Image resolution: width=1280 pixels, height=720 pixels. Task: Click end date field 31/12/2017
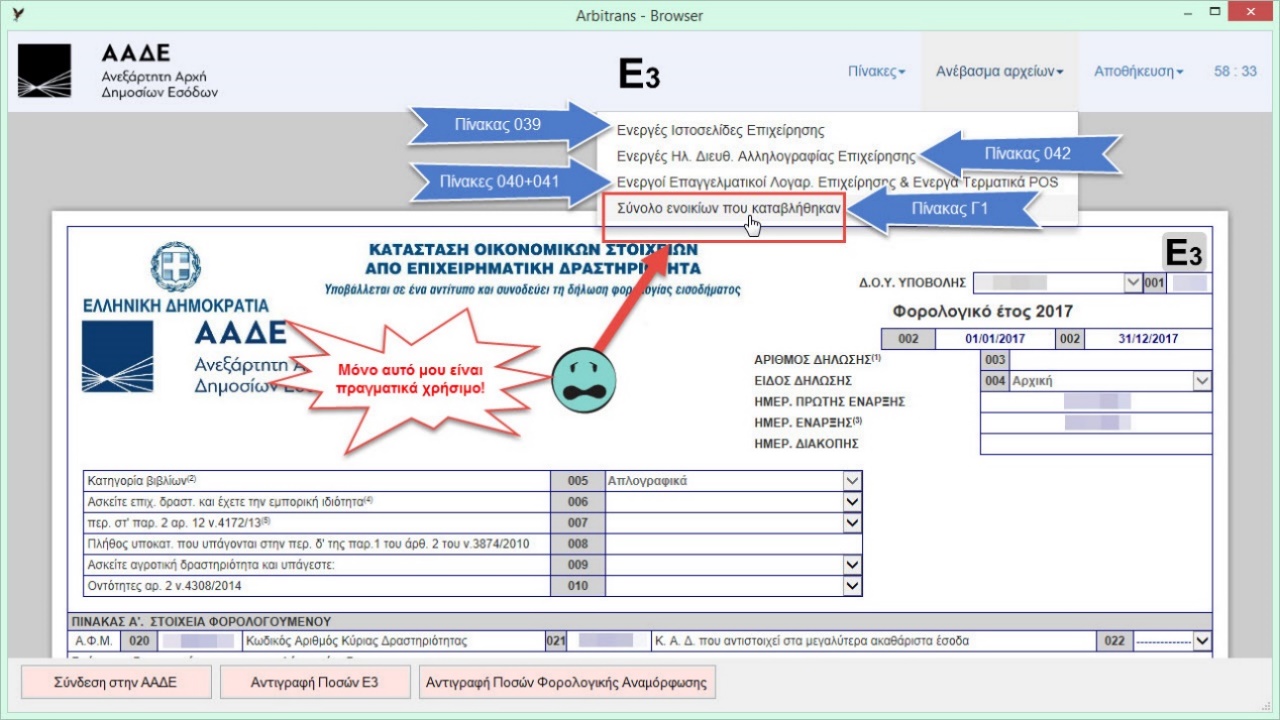pyautogui.click(x=1148, y=339)
